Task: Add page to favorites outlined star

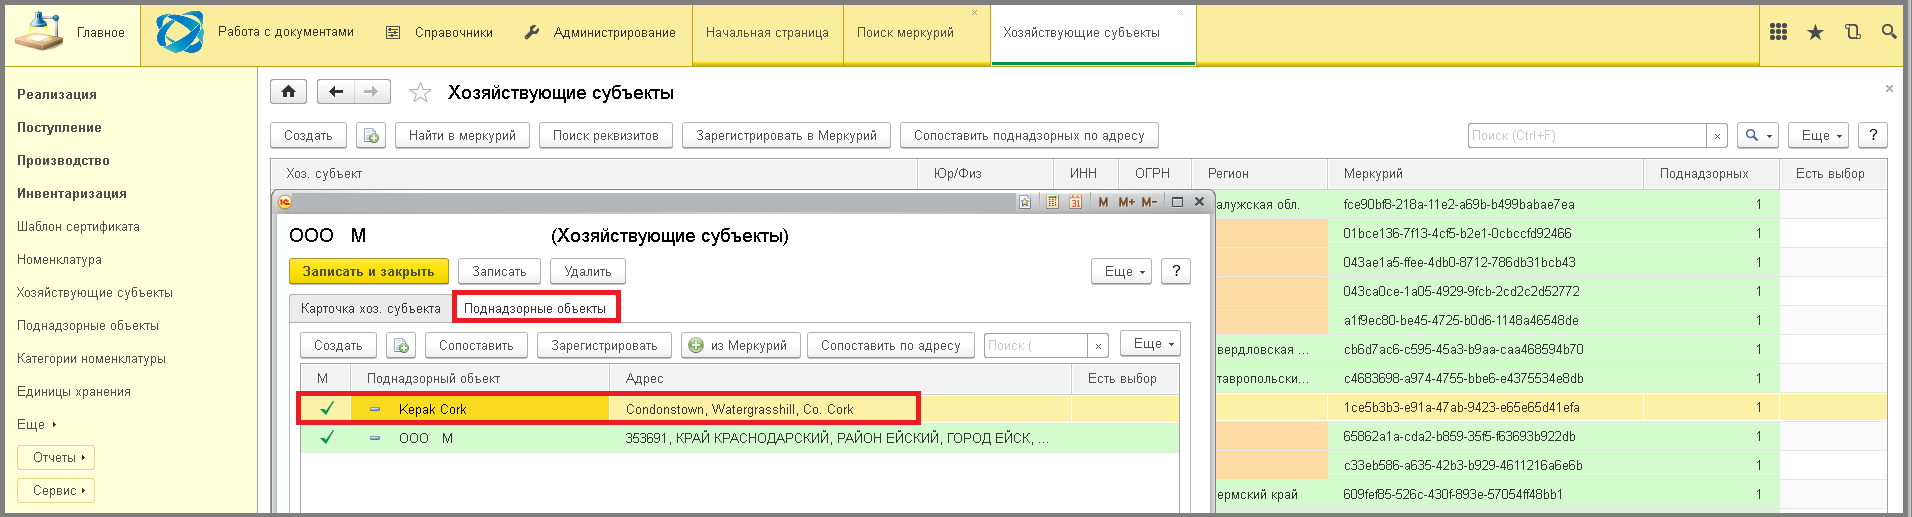Action: [420, 93]
